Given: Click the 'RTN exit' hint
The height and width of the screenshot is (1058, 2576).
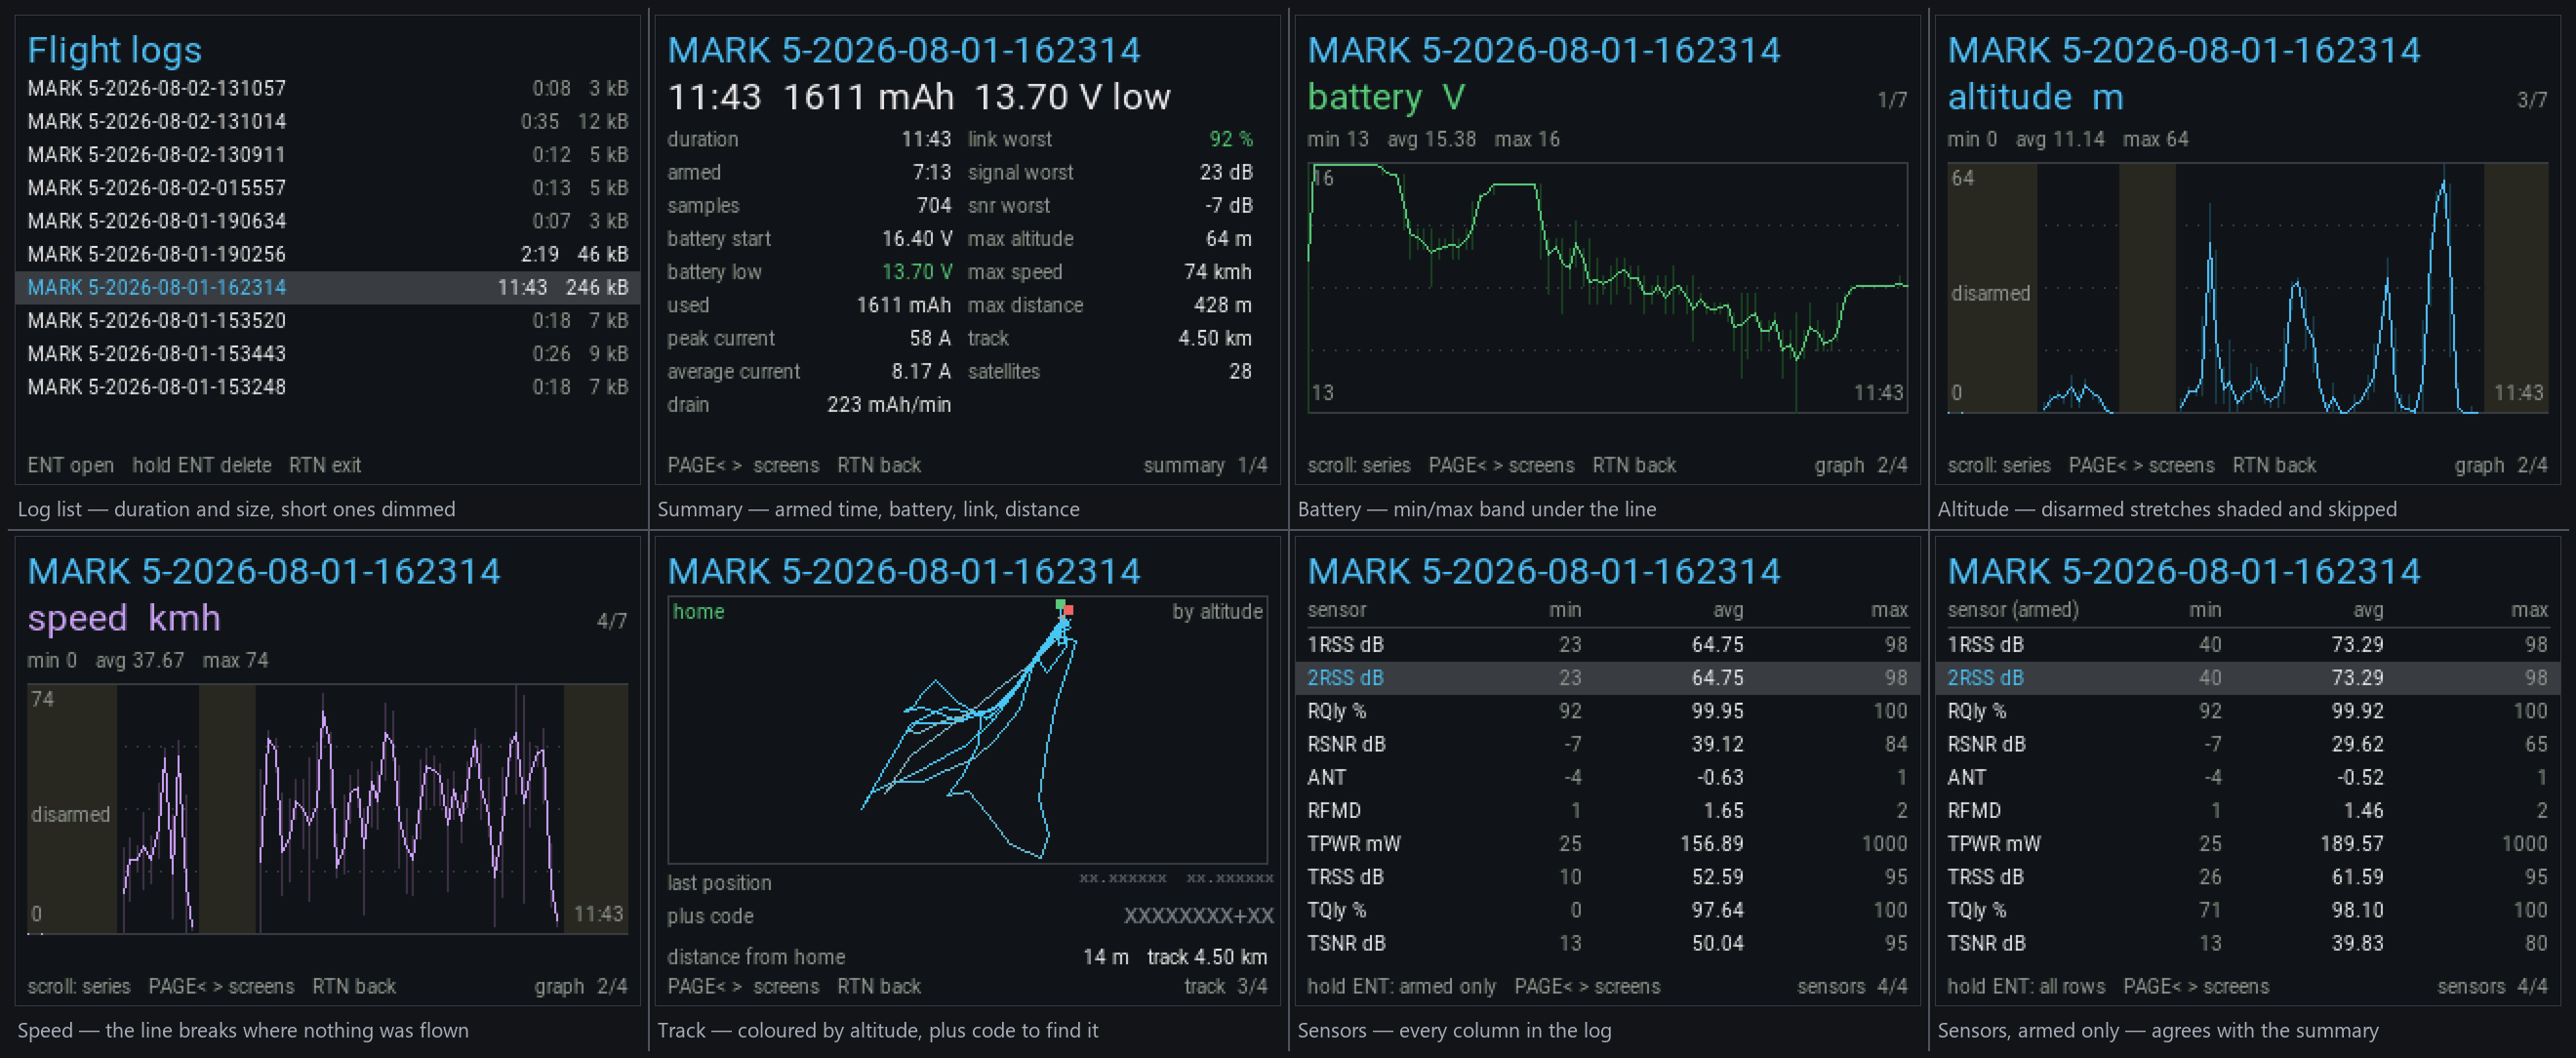Looking at the screenshot, I should pos(325,465).
